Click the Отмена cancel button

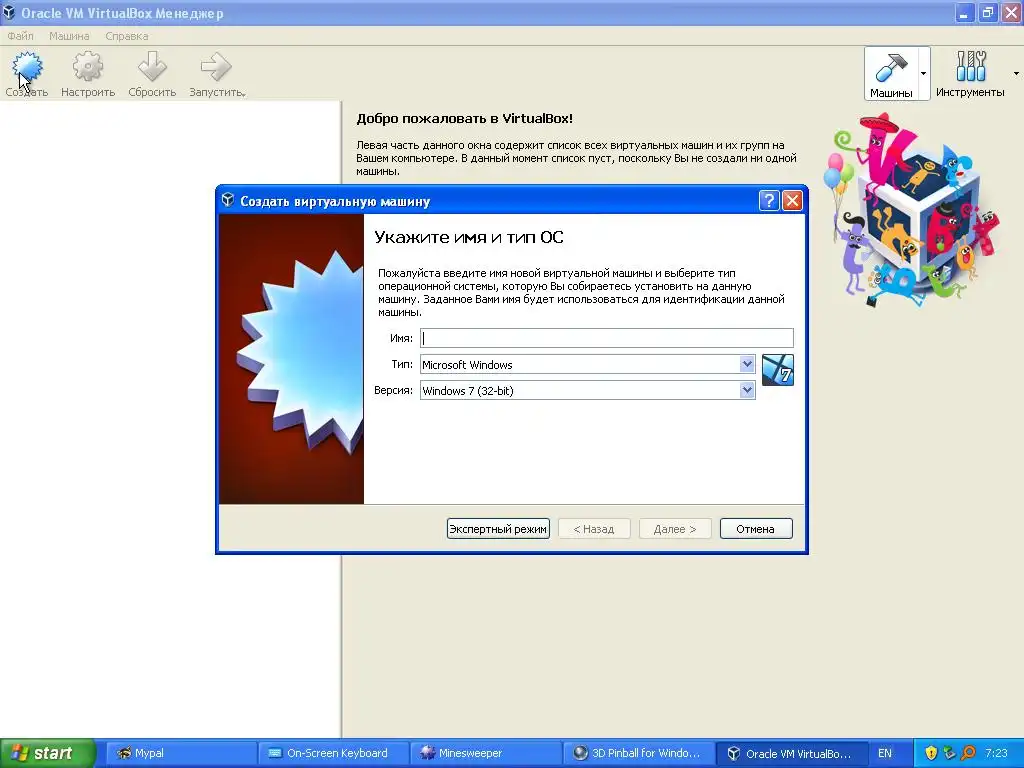click(756, 529)
